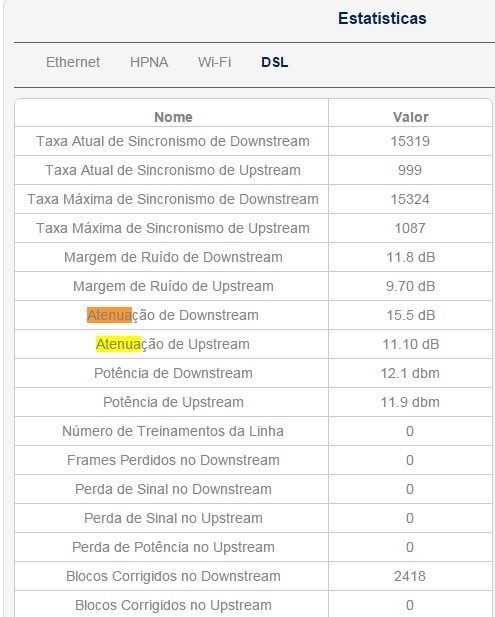Select the highlighted Atenuação de Downstream label

click(x=173, y=315)
